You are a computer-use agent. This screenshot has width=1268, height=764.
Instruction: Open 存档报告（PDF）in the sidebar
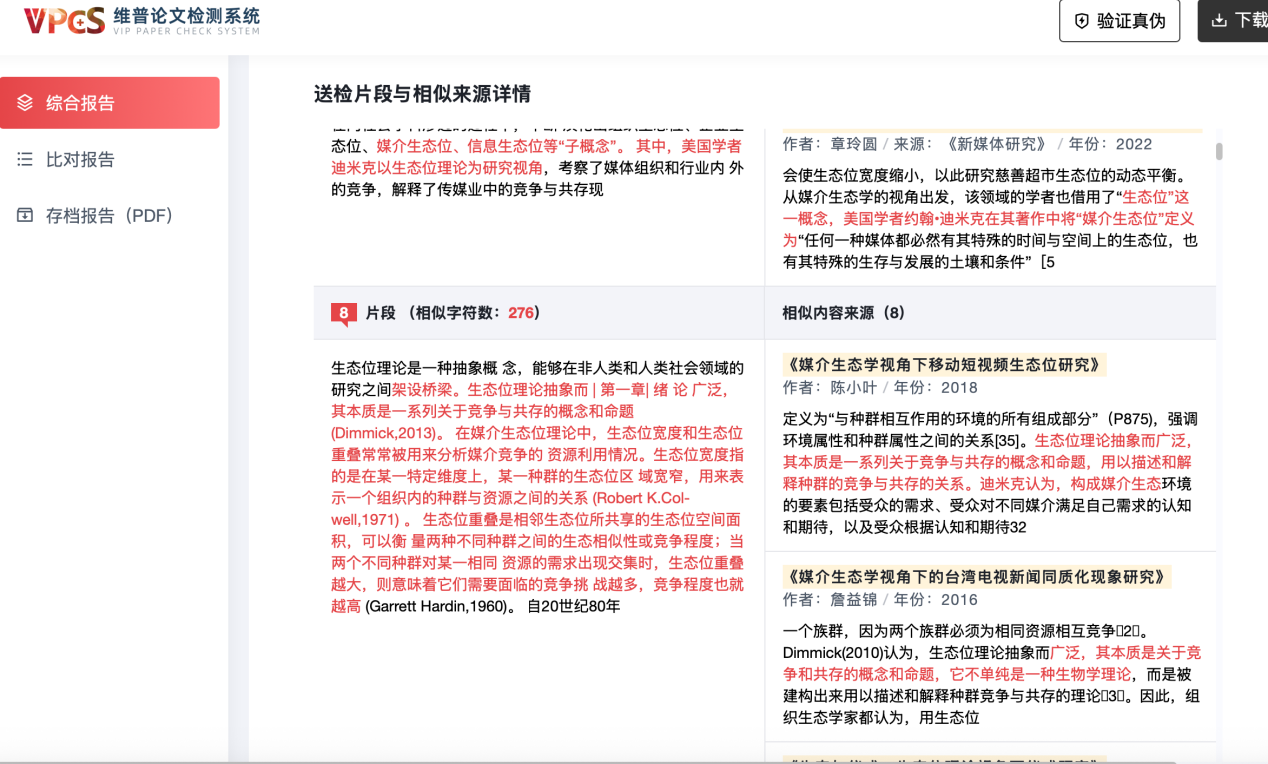click(x=110, y=215)
